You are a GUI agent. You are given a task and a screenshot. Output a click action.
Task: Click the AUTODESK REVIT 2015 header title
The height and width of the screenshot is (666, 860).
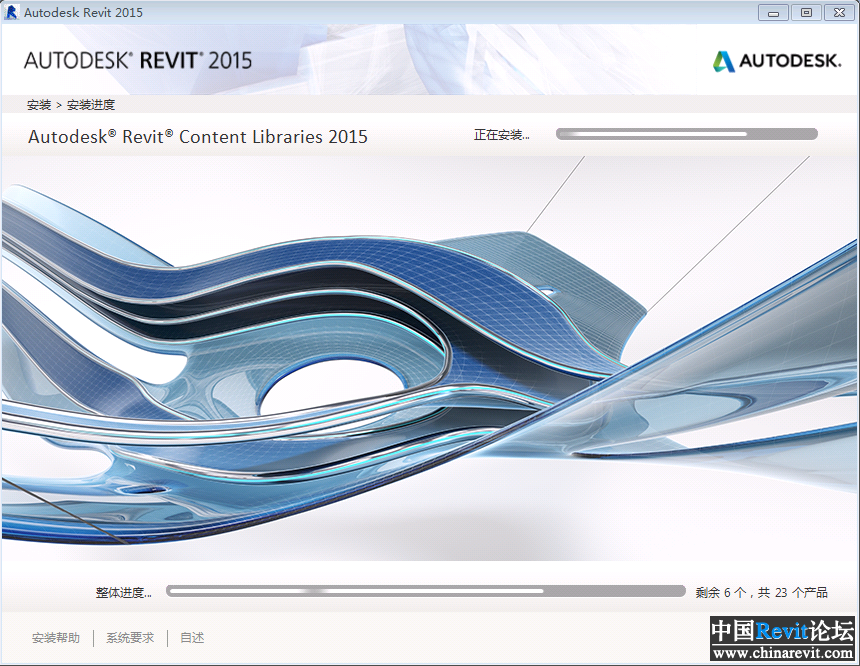(x=138, y=60)
